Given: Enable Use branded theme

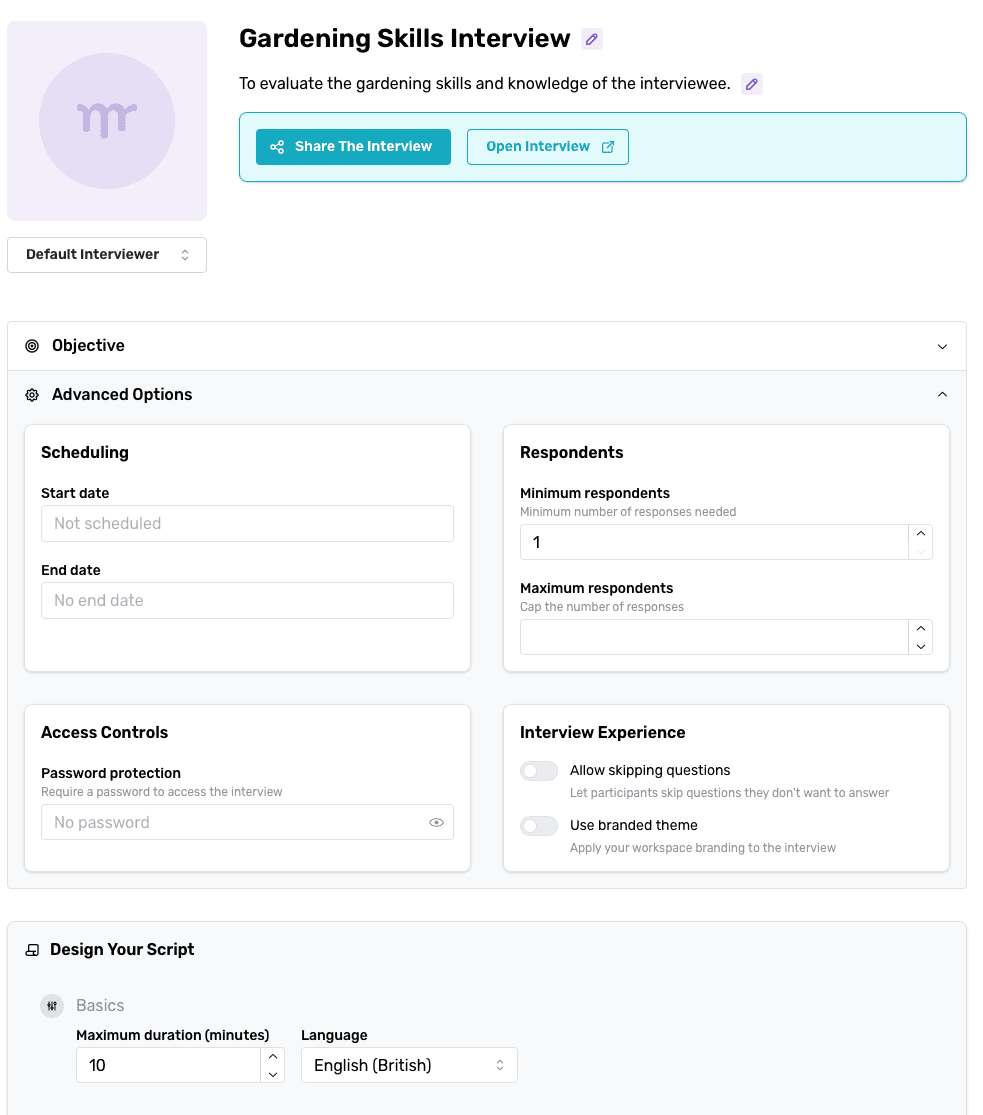Looking at the screenshot, I should coord(539,825).
